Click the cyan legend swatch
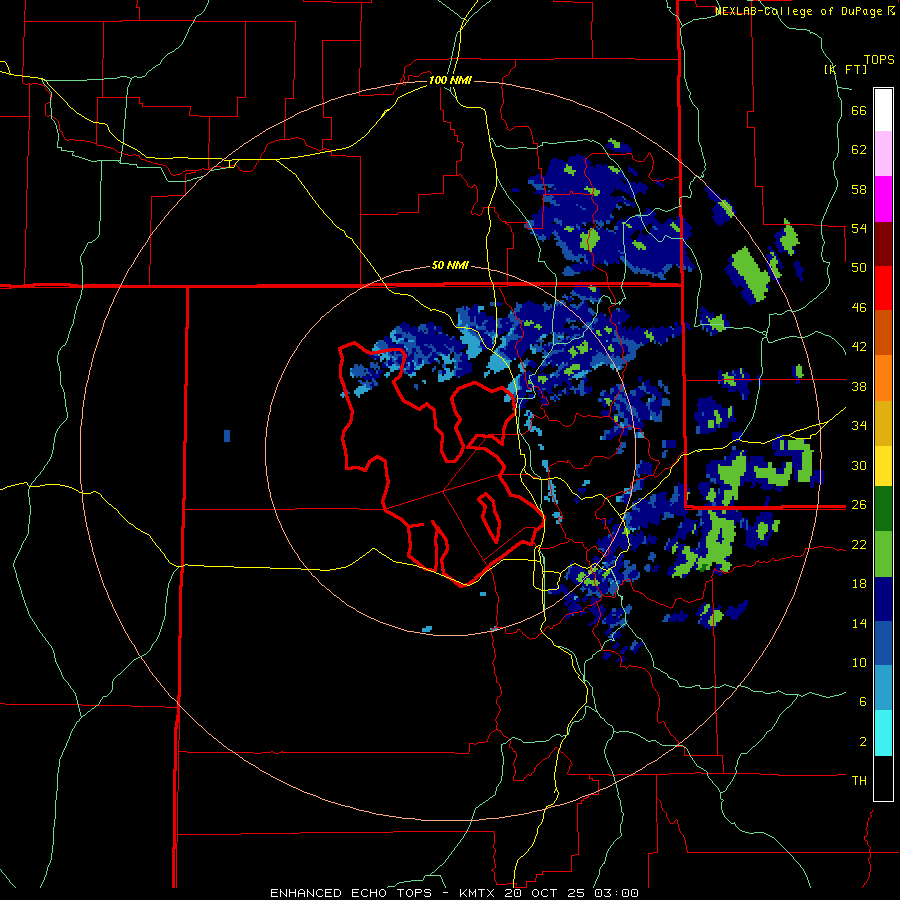 pos(883,733)
